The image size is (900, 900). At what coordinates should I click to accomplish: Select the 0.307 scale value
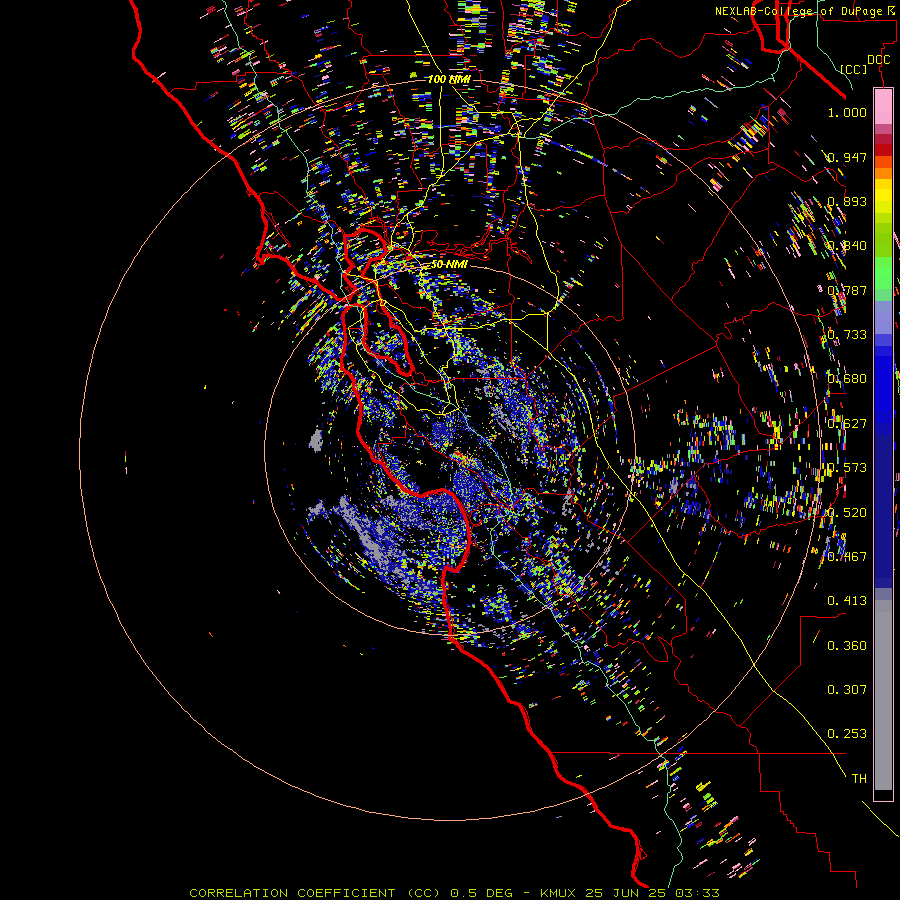click(847, 690)
